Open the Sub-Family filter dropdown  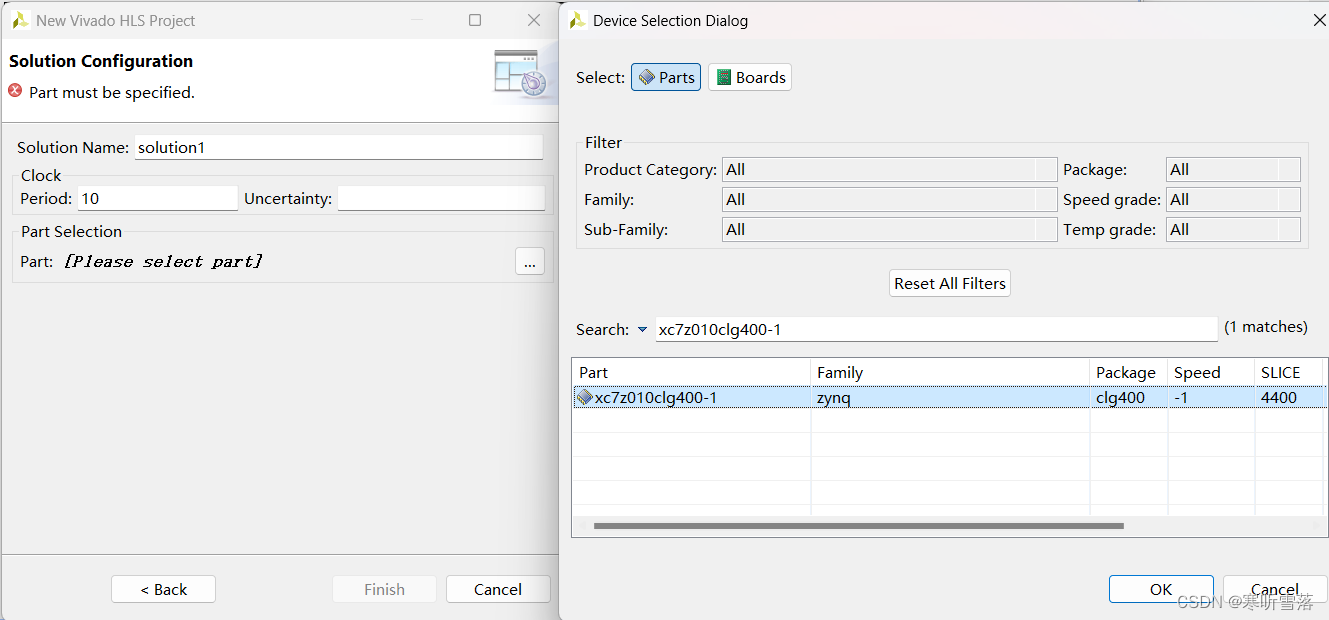click(889, 230)
